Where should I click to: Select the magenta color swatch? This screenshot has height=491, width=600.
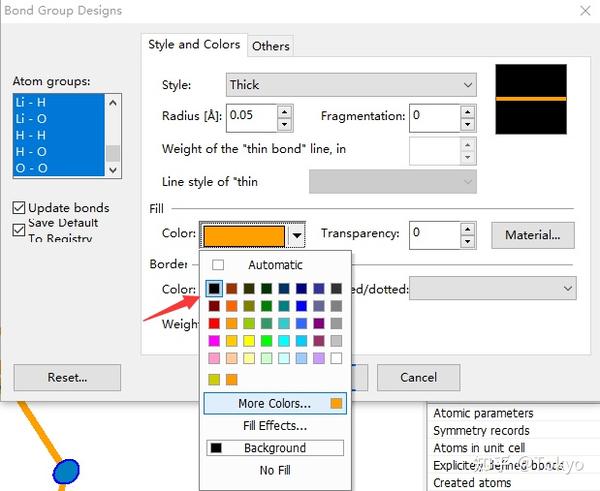point(214,340)
